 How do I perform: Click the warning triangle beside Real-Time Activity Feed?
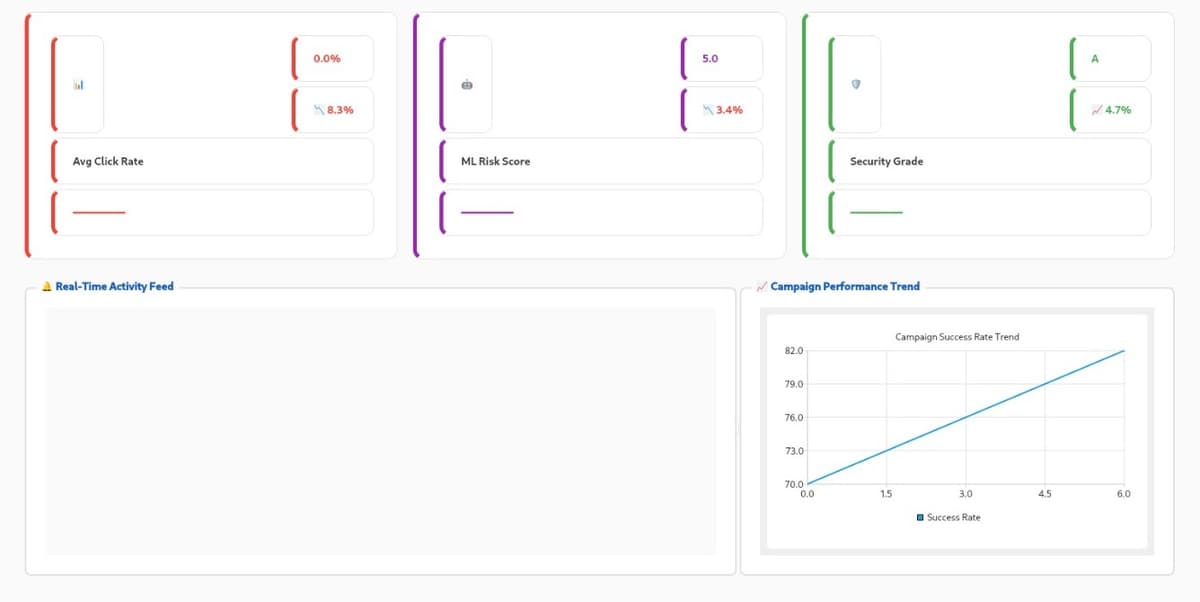point(45,286)
